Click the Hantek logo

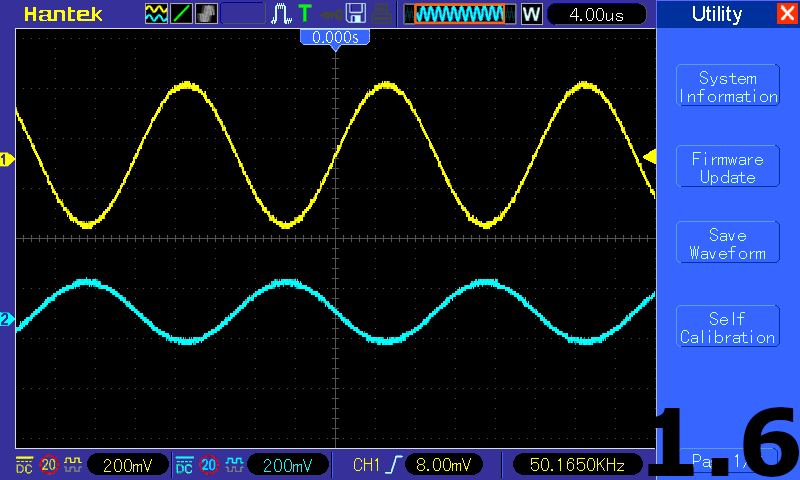[63, 14]
